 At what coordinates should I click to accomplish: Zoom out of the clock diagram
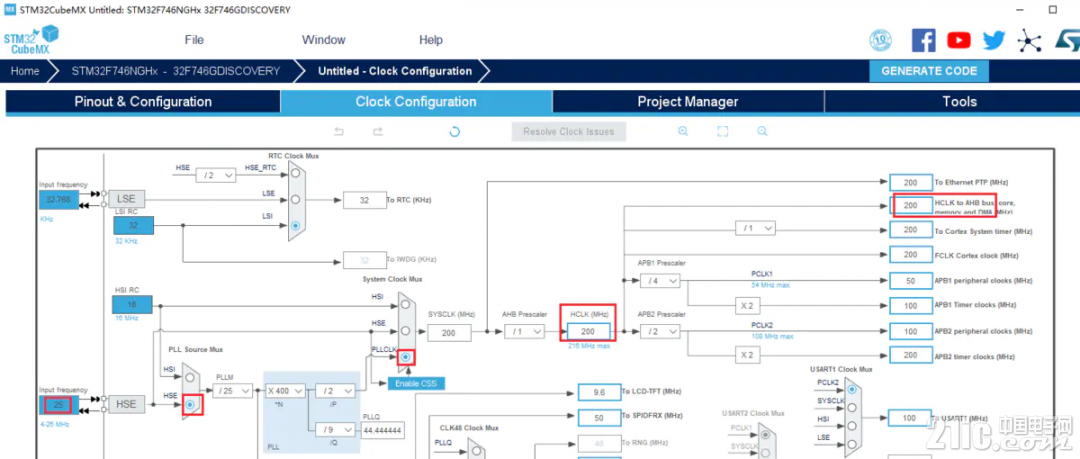point(762,131)
